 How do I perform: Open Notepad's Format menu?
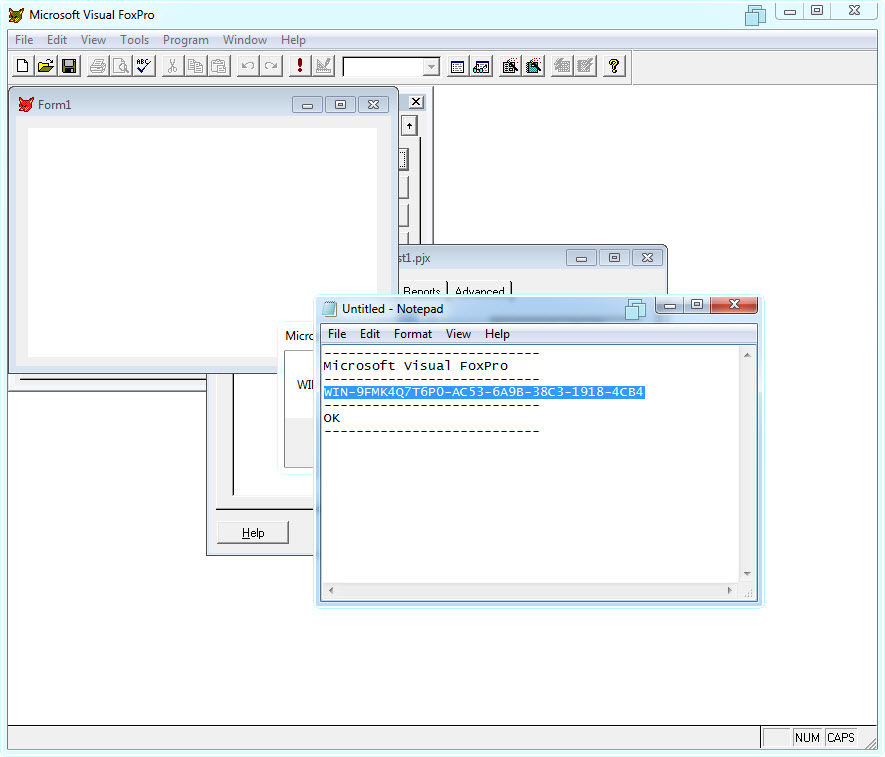click(x=413, y=334)
